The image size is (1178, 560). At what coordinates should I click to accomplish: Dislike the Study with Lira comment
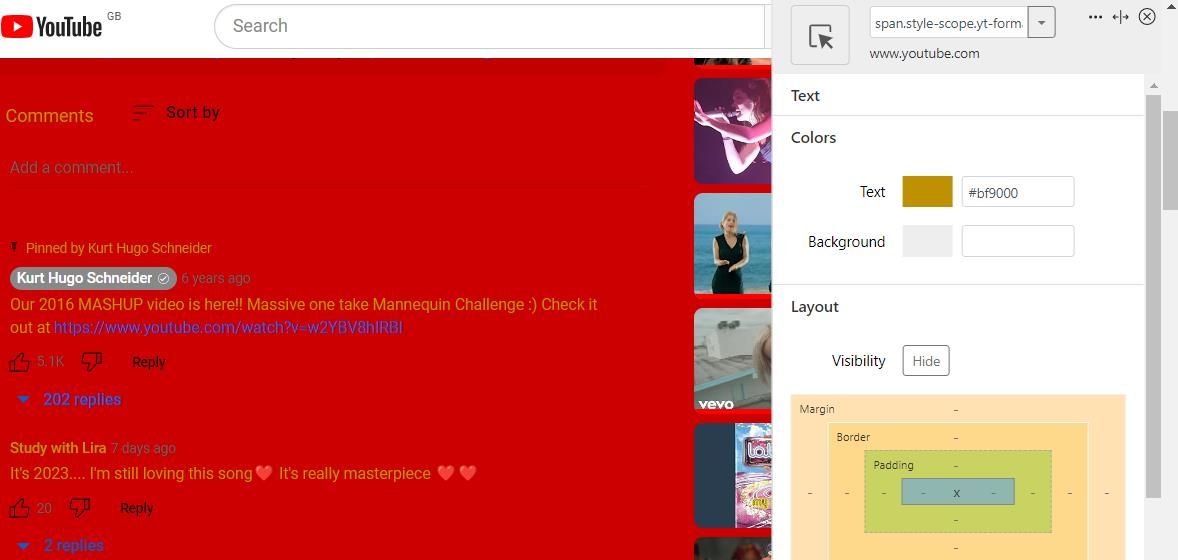coord(80,508)
